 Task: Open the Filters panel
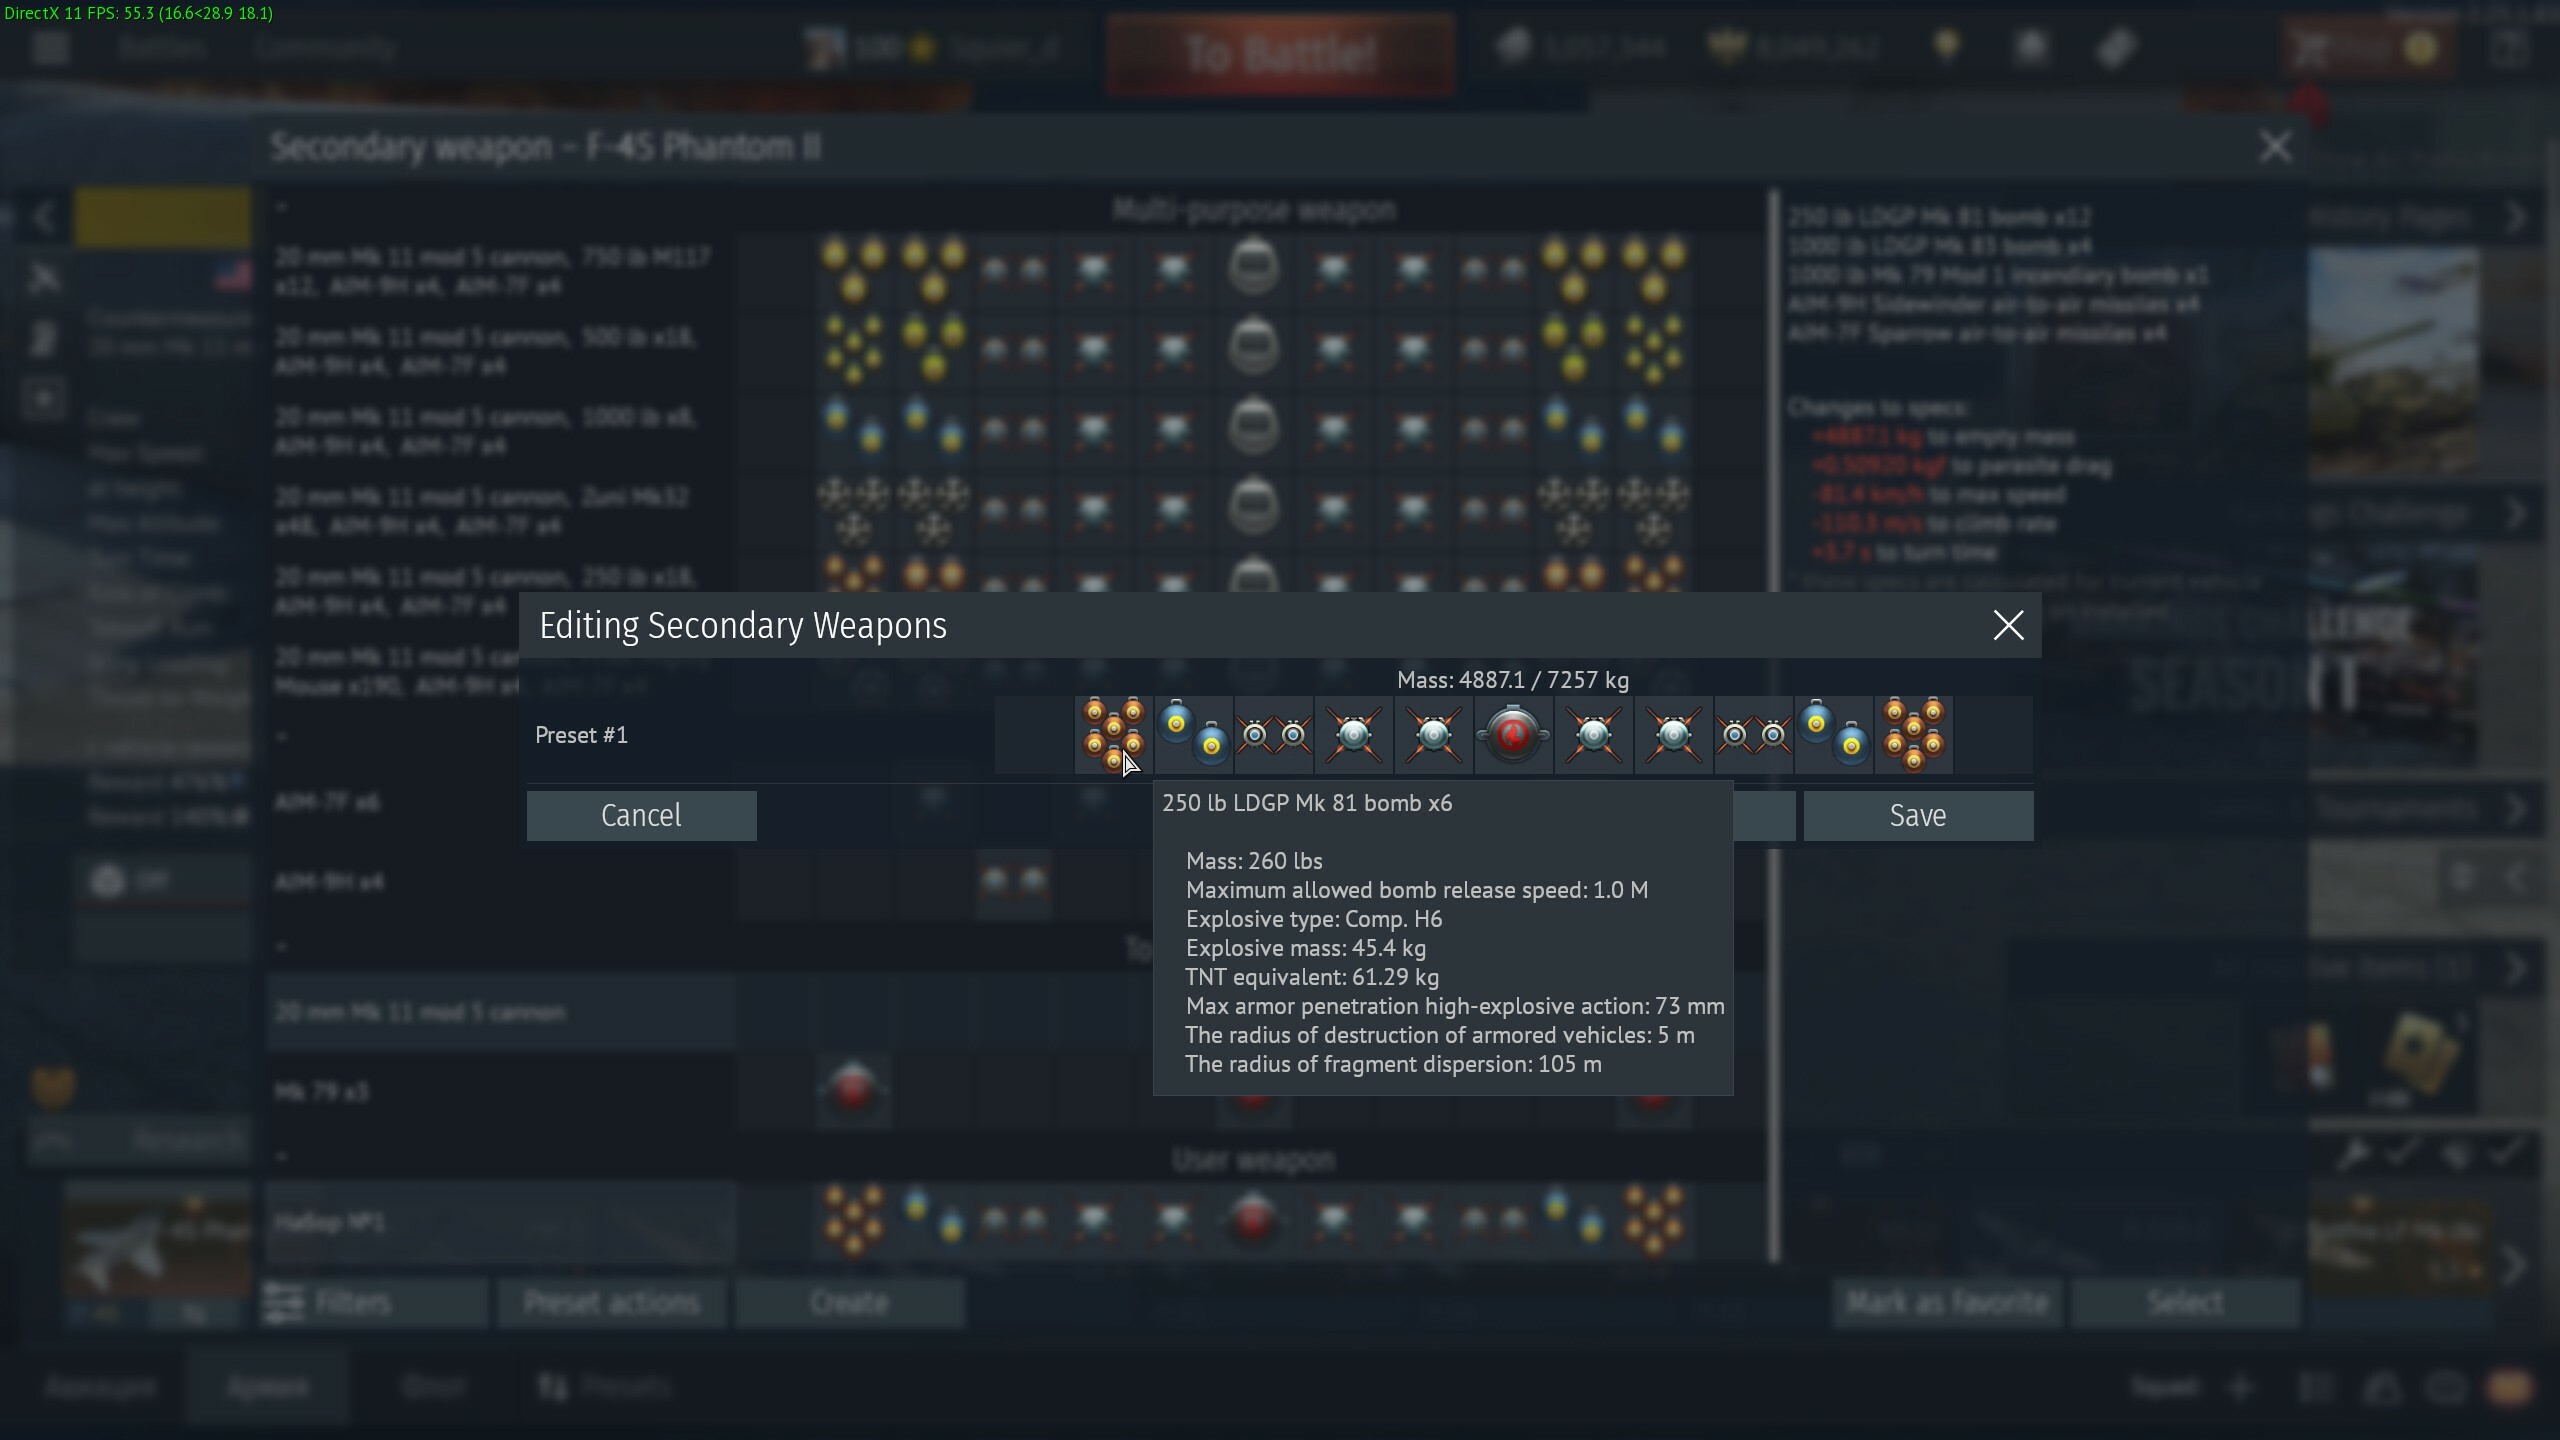(374, 1303)
